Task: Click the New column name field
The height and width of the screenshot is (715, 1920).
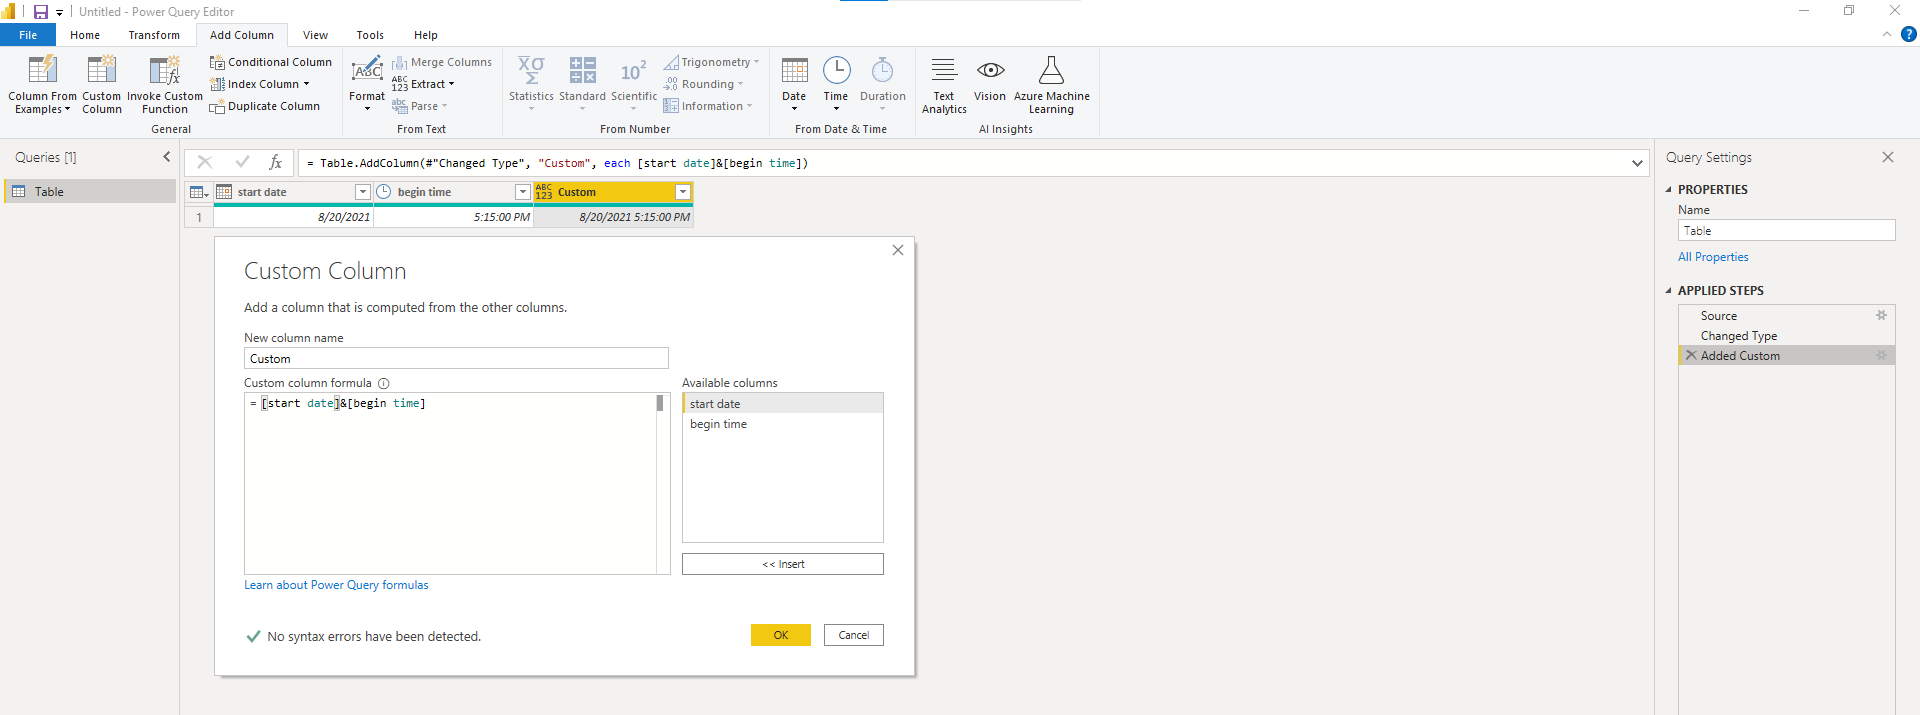Action: pos(456,358)
